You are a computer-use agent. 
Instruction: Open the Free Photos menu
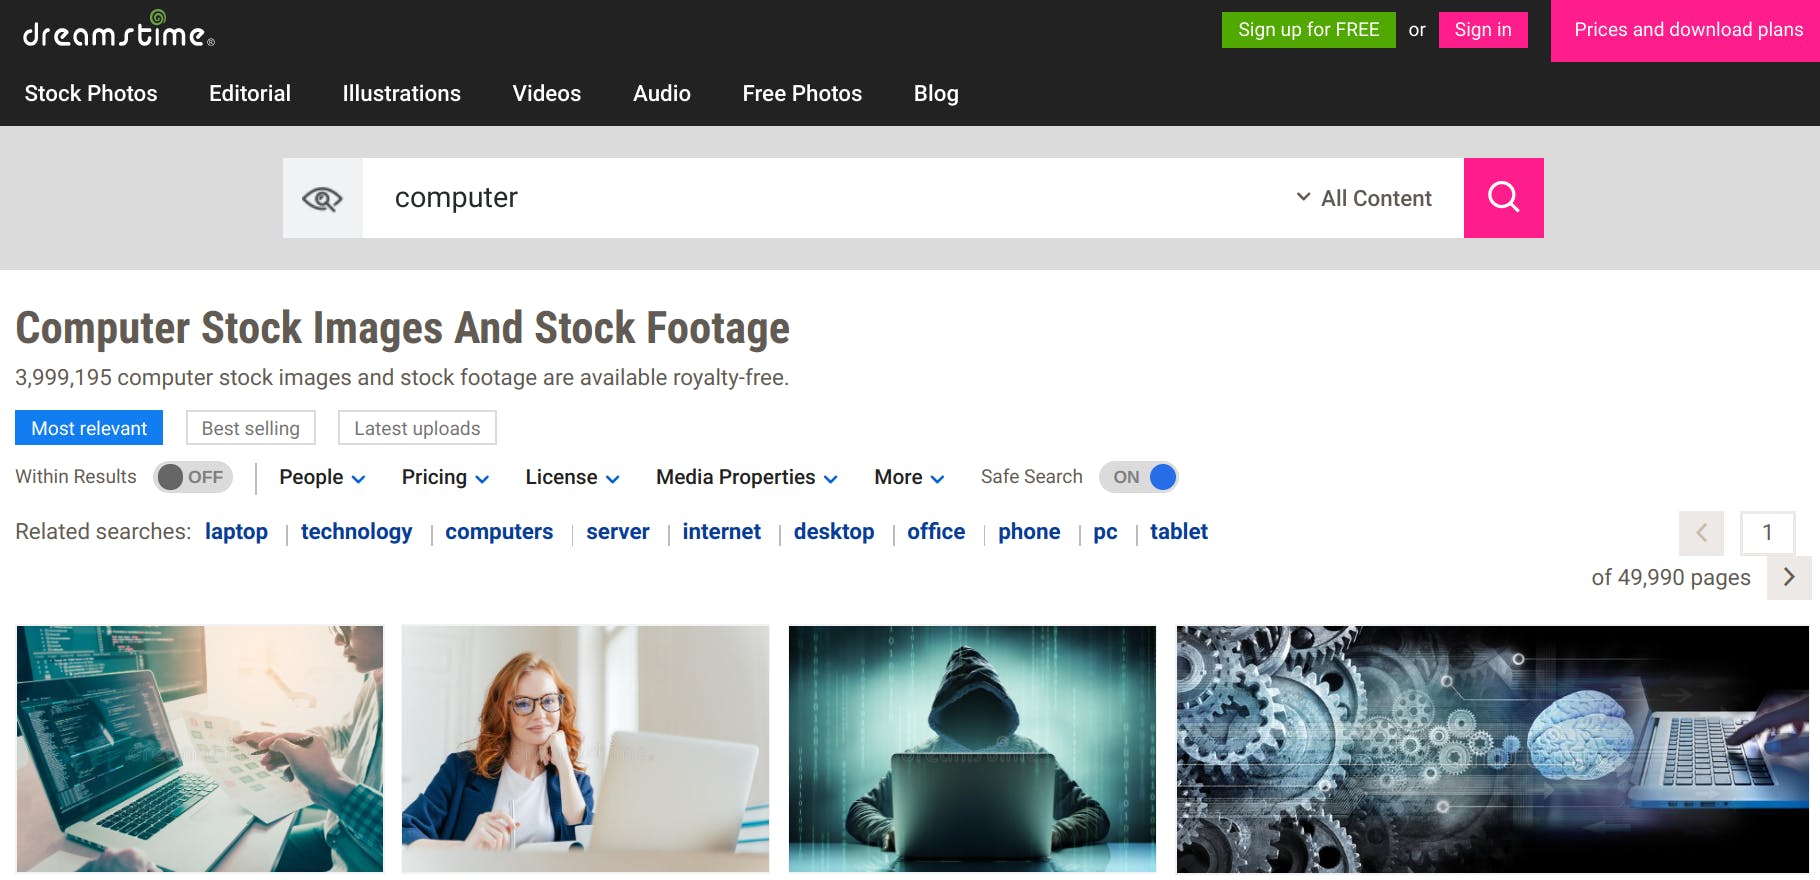[802, 93]
